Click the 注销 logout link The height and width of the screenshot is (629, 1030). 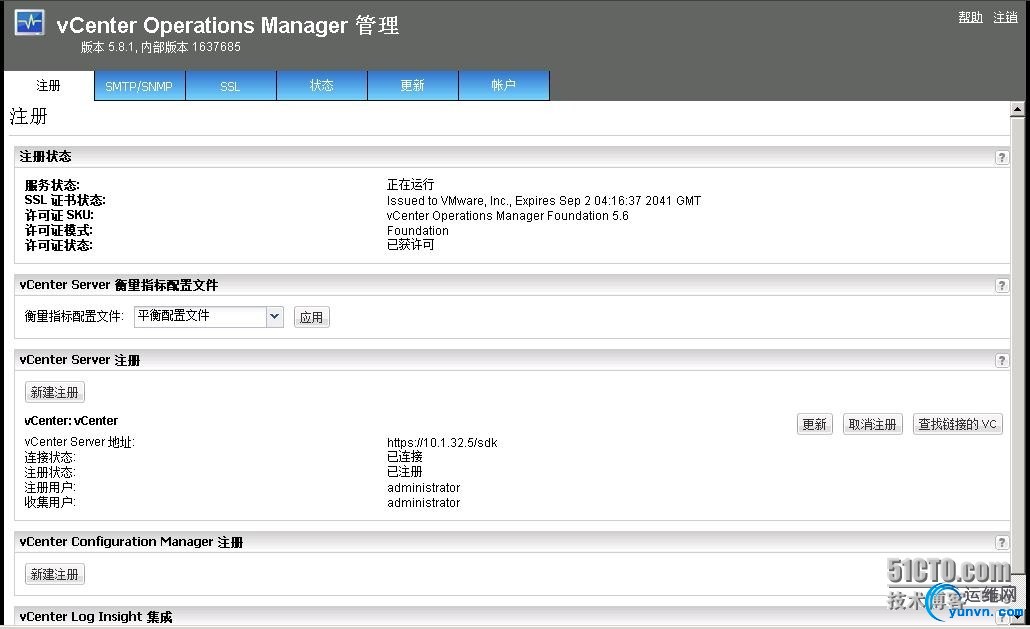coord(1005,17)
